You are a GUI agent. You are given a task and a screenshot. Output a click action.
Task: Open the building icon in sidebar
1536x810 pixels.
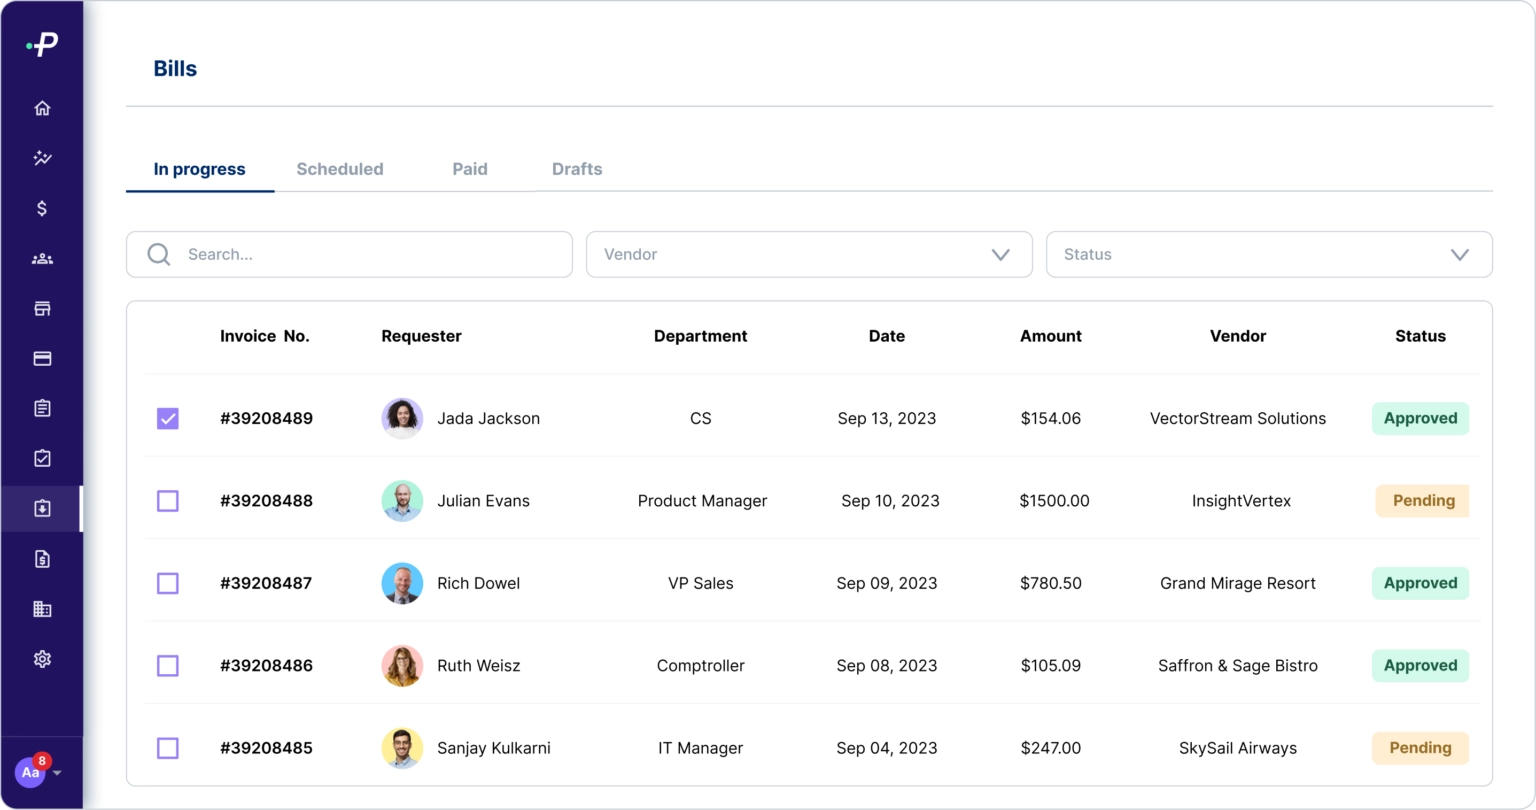coord(42,609)
